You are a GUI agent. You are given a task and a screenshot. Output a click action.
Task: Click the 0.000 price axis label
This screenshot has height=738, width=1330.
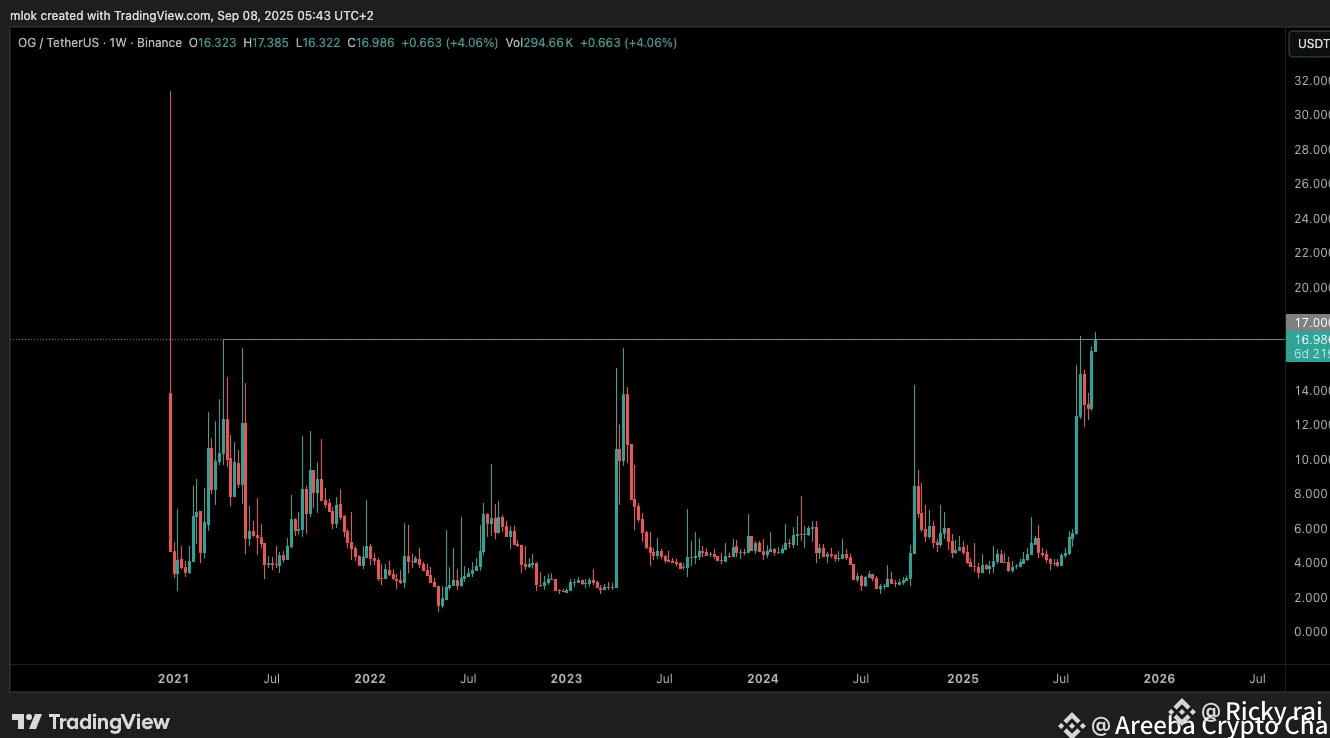click(1313, 632)
